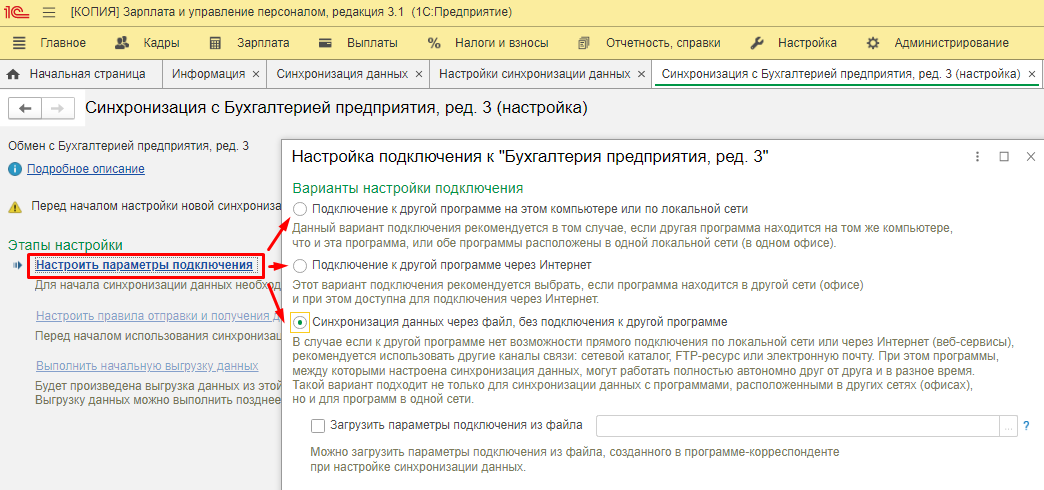1044x490 pixels.
Task: Click the Этапы настройки heading
Action: [x=65, y=245]
